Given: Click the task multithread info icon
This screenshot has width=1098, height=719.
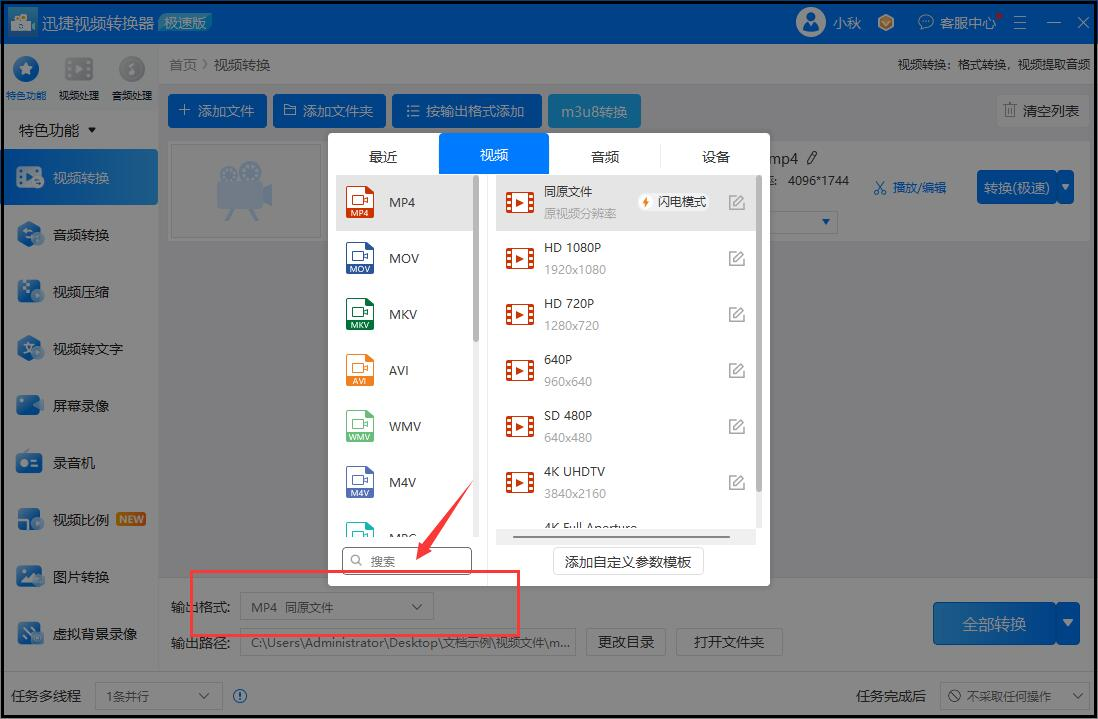Looking at the screenshot, I should point(239,696).
